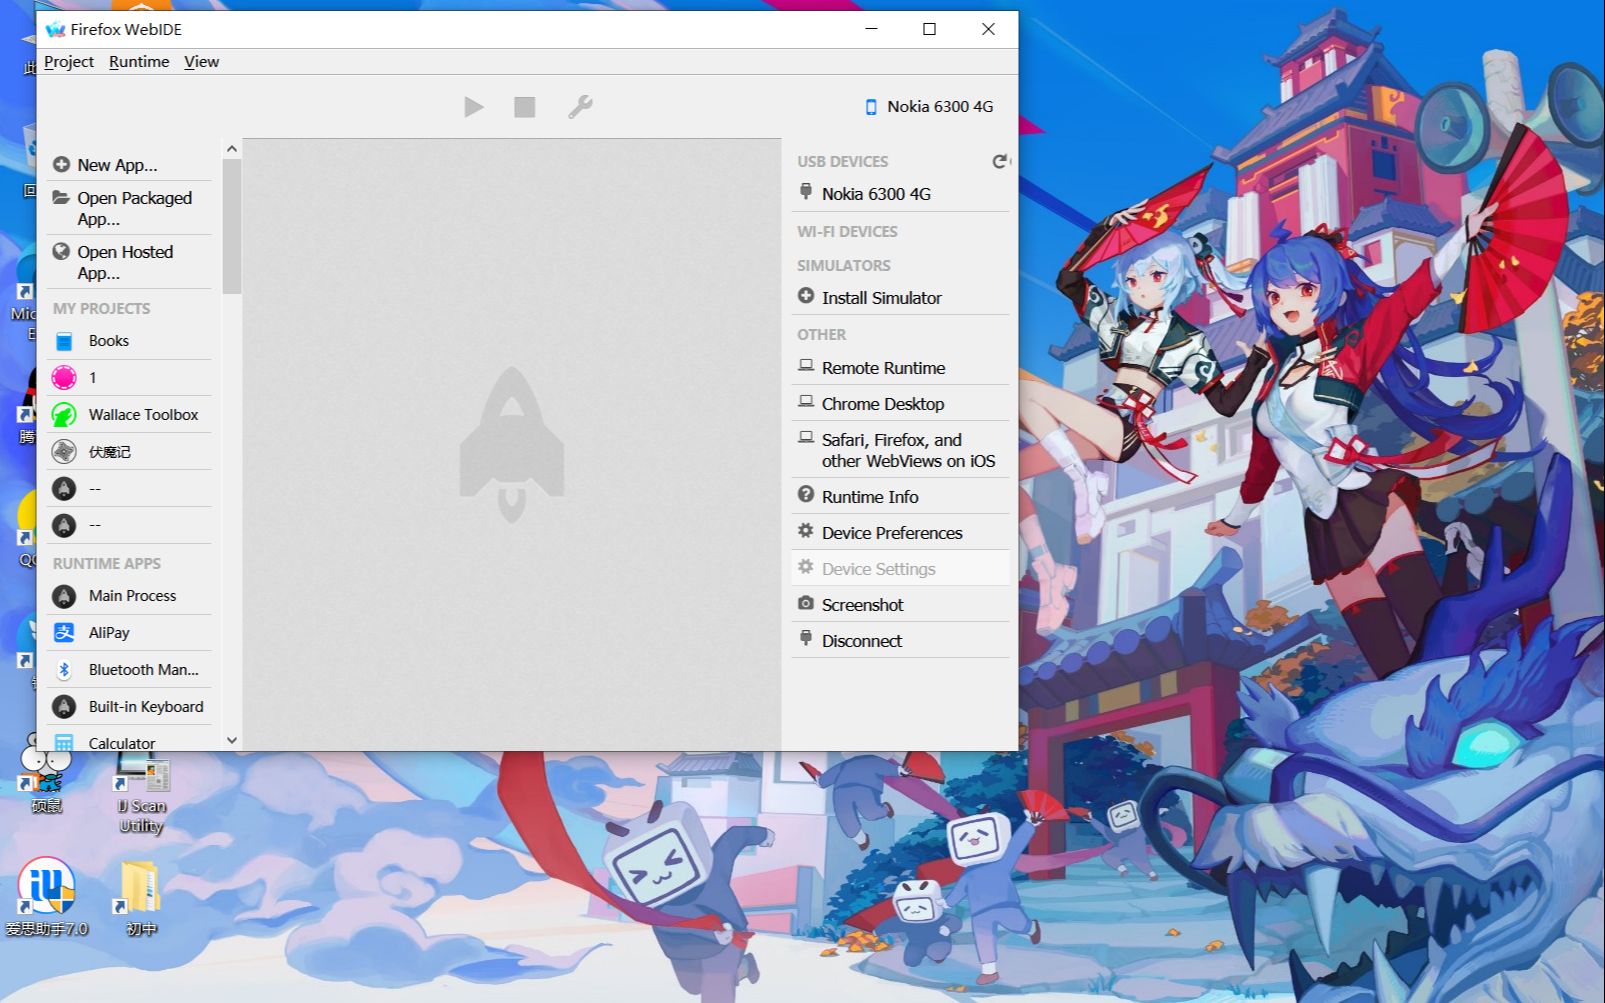Click the Disconnect plug icon
The height and width of the screenshot is (1003, 1605).
[806, 638]
